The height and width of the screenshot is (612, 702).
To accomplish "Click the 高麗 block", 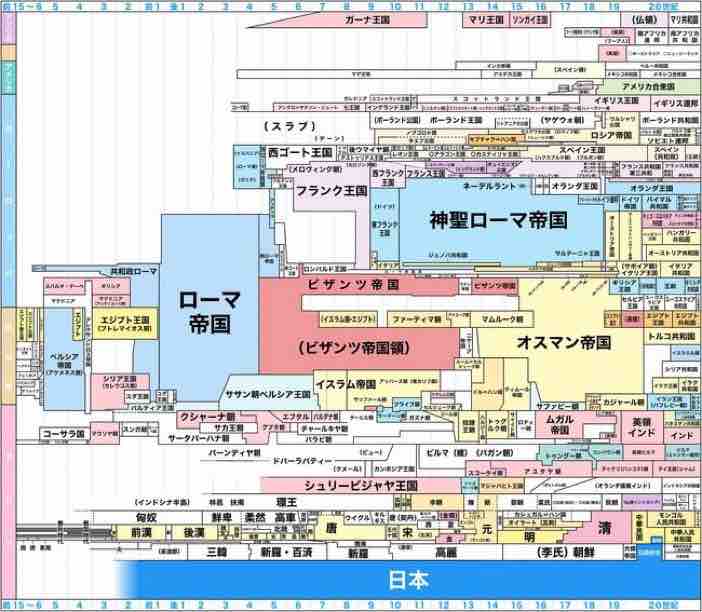I will pyautogui.click(x=446, y=553).
